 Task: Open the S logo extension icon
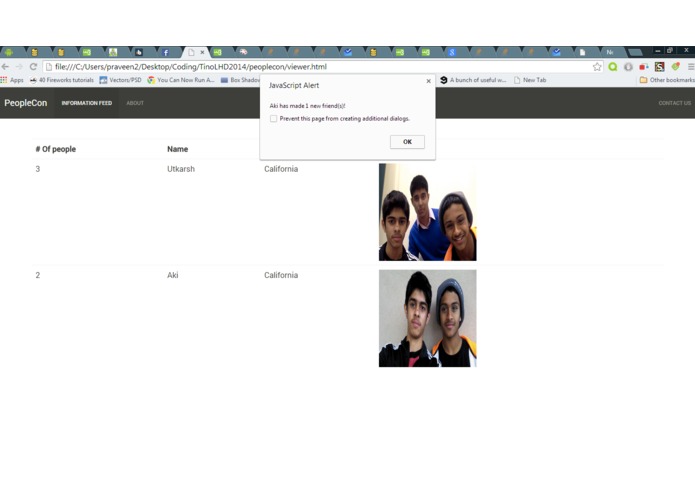660,67
